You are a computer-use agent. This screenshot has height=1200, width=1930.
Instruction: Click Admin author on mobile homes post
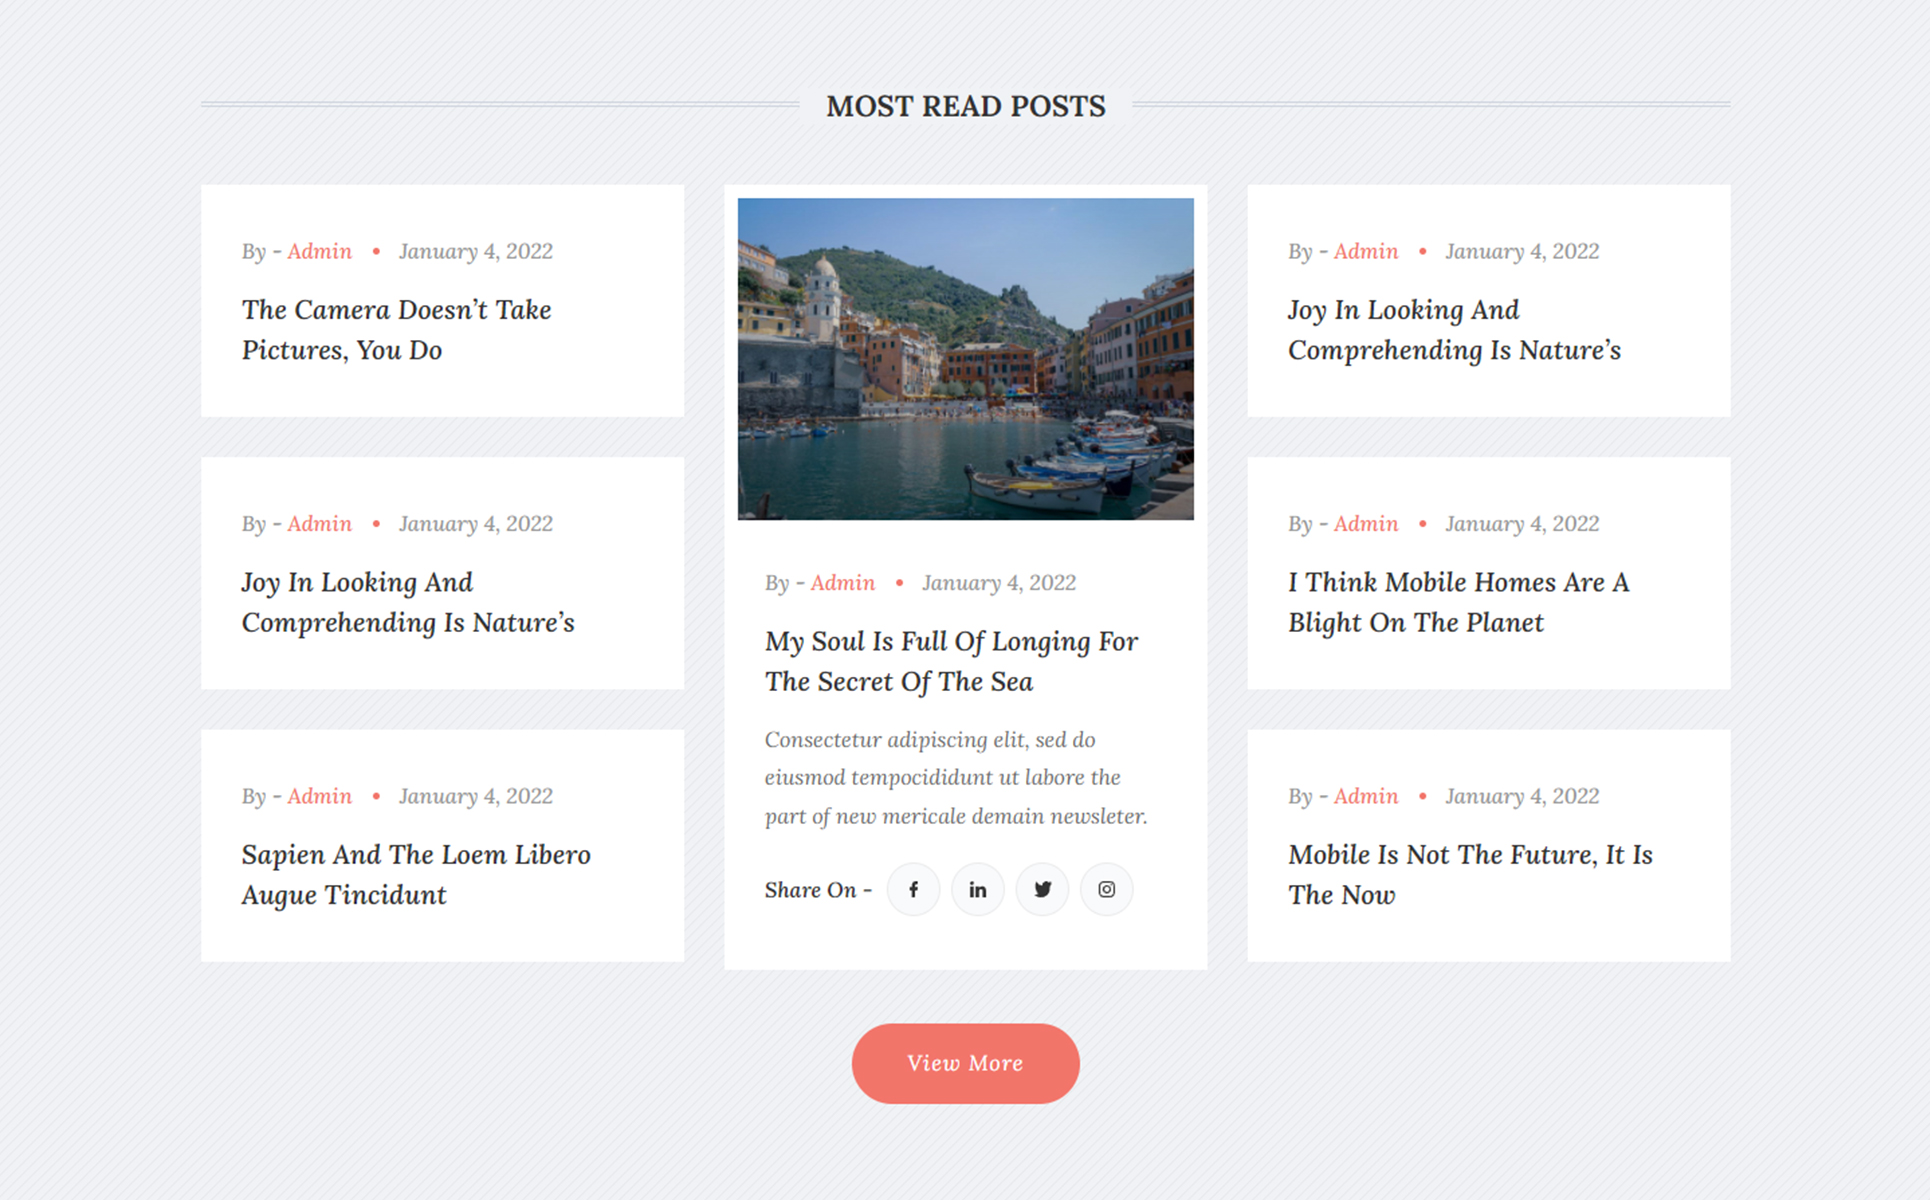click(1365, 524)
